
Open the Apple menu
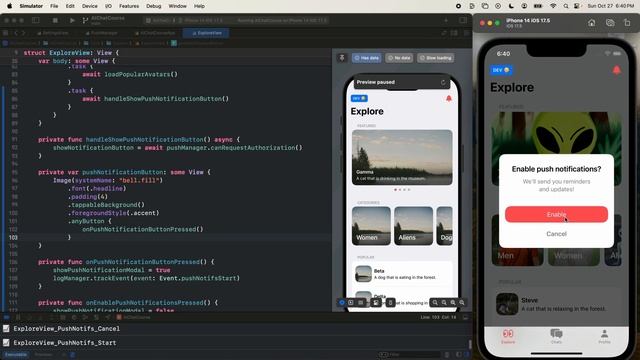tap(9, 6)
